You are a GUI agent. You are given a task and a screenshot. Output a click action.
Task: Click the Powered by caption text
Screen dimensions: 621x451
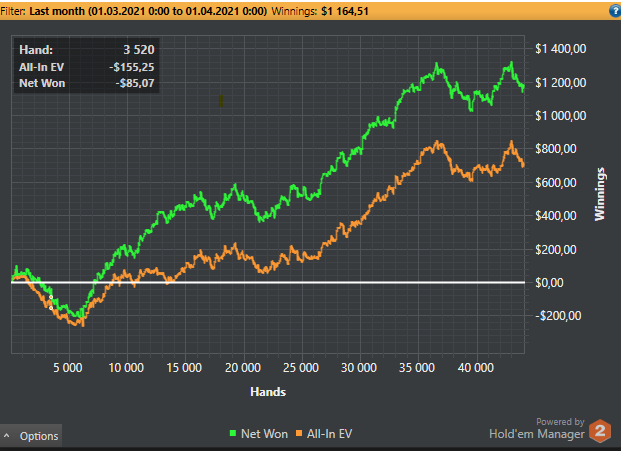tap(560, 422)
